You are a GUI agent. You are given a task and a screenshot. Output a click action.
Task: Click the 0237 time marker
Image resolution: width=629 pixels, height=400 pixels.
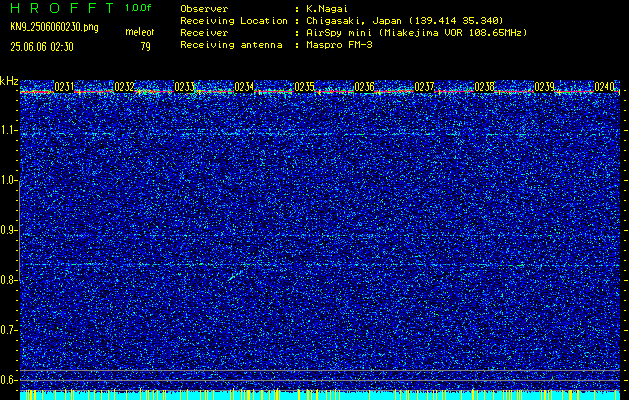(x=424, y=87)
